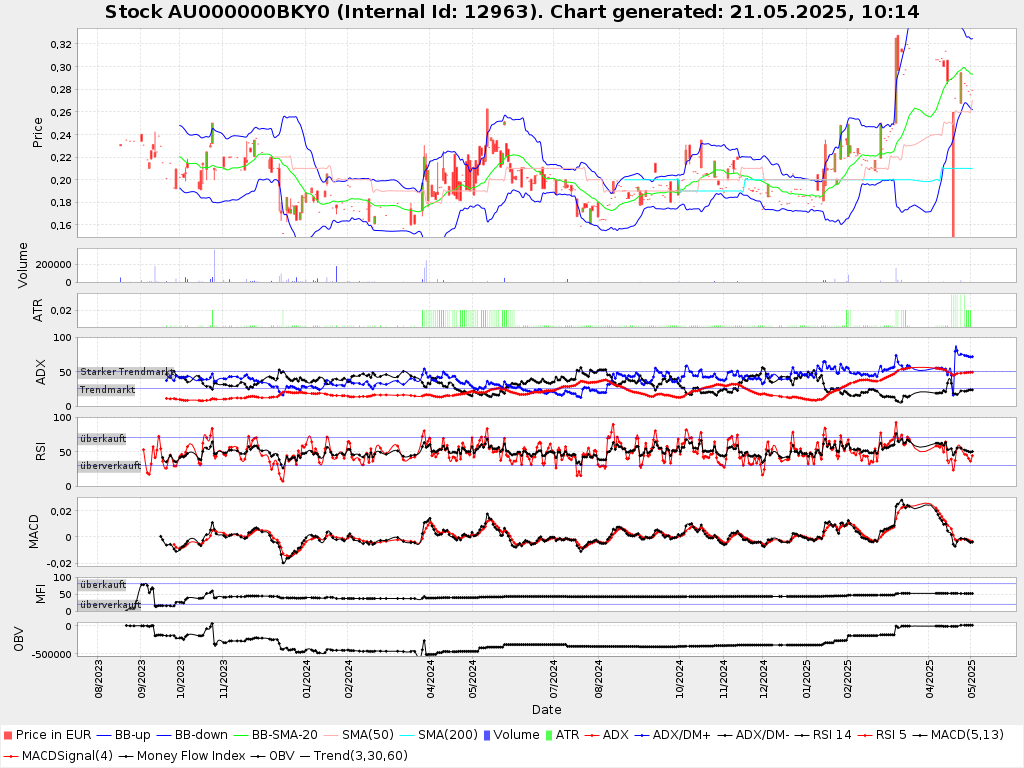The image size is (1024, 768).
Task: Click the 0,32 price tick label
Action: 61,44
